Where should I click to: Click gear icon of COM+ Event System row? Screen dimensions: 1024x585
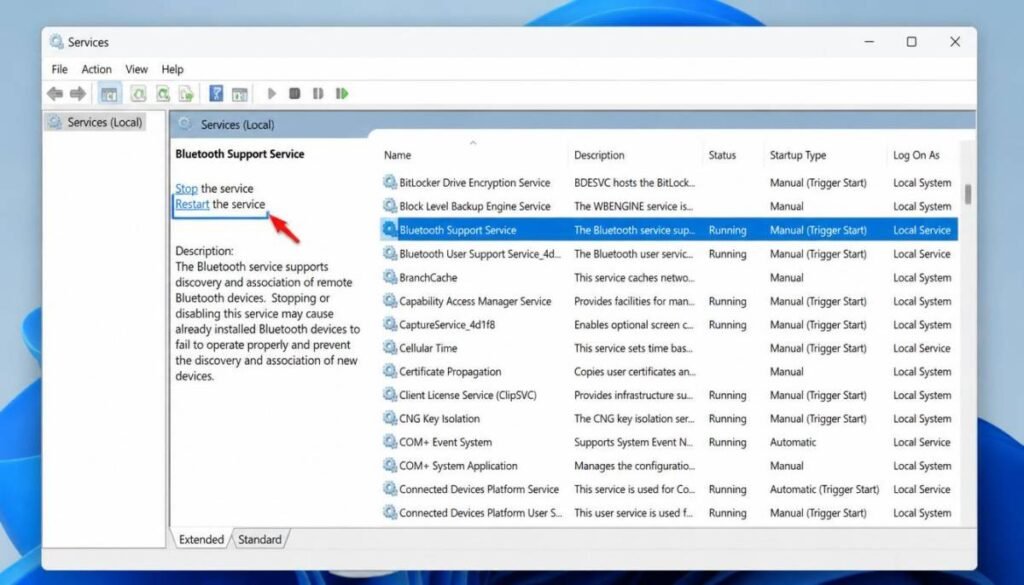point(390,442)
